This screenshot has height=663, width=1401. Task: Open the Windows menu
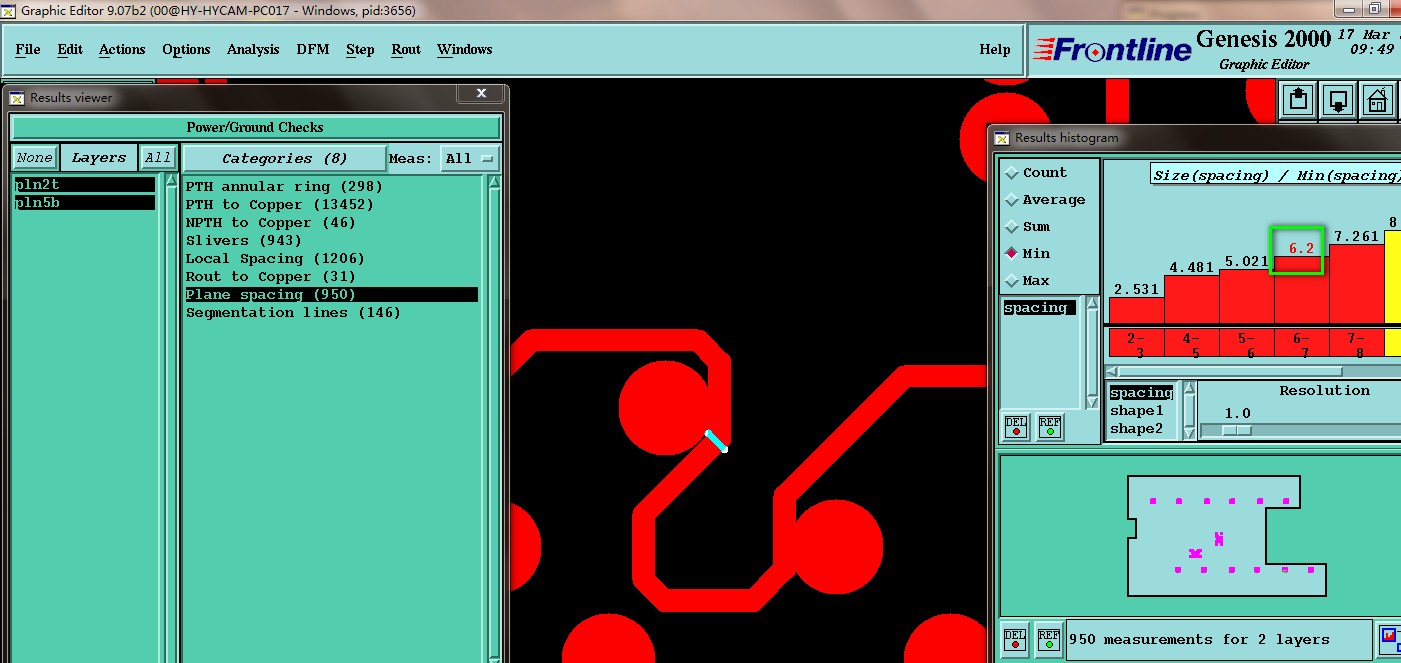click(x=465, y=49)
